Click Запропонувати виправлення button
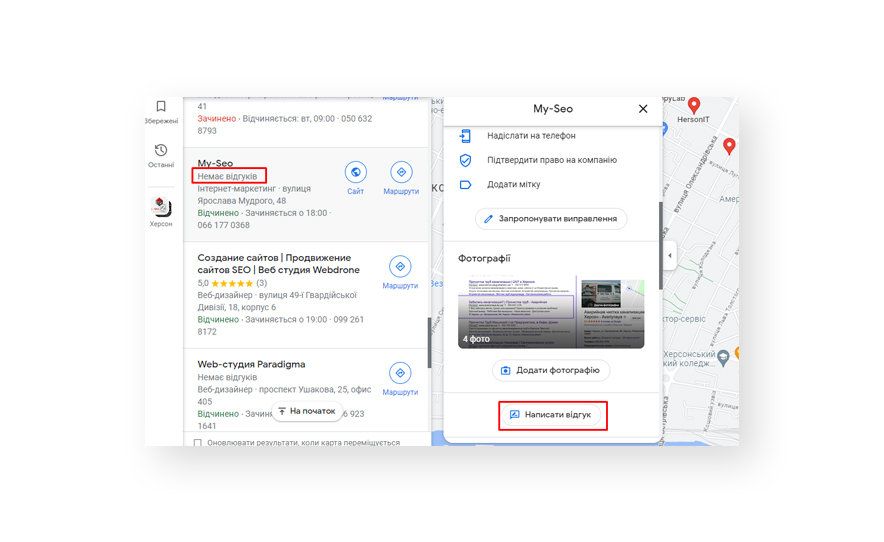Screen dimensions: 884x542 pos(551,218)
